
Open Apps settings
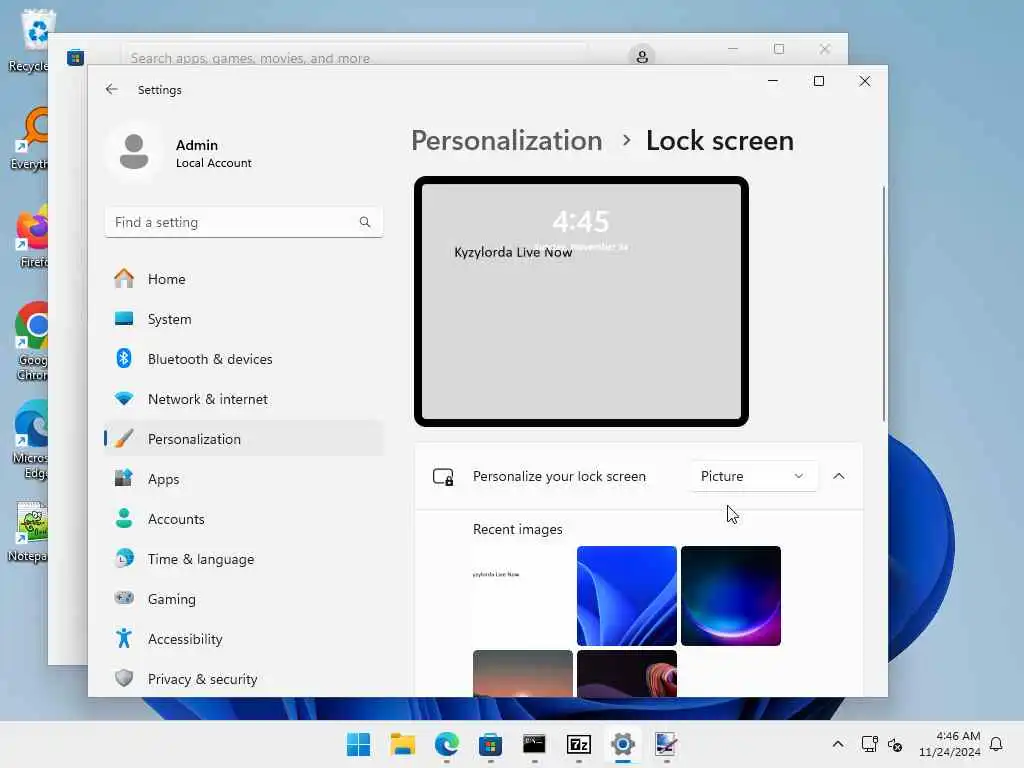coord(243,479)
